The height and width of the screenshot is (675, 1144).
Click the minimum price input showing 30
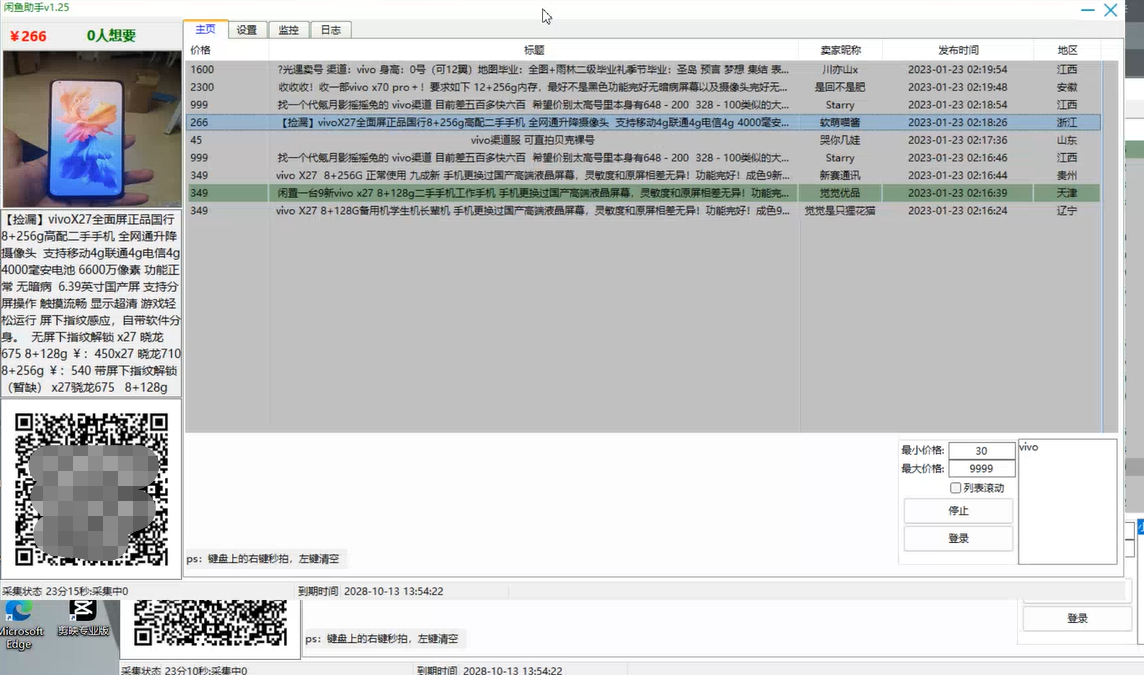[x=981, y=452]
